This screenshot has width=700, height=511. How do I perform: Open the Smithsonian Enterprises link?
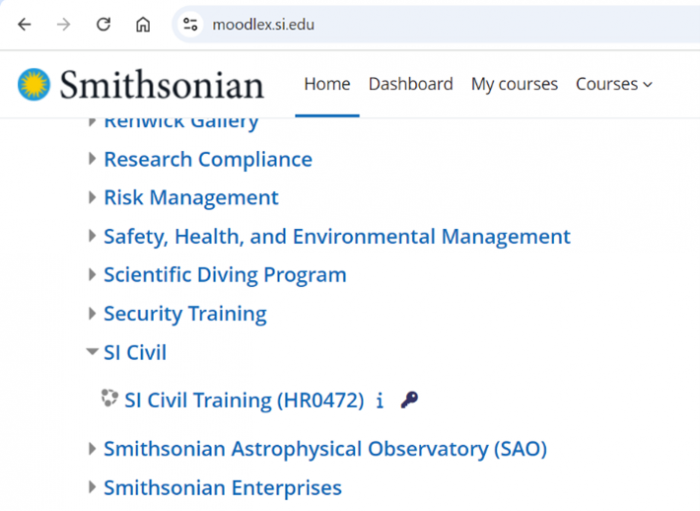click(x=223, y=487)
